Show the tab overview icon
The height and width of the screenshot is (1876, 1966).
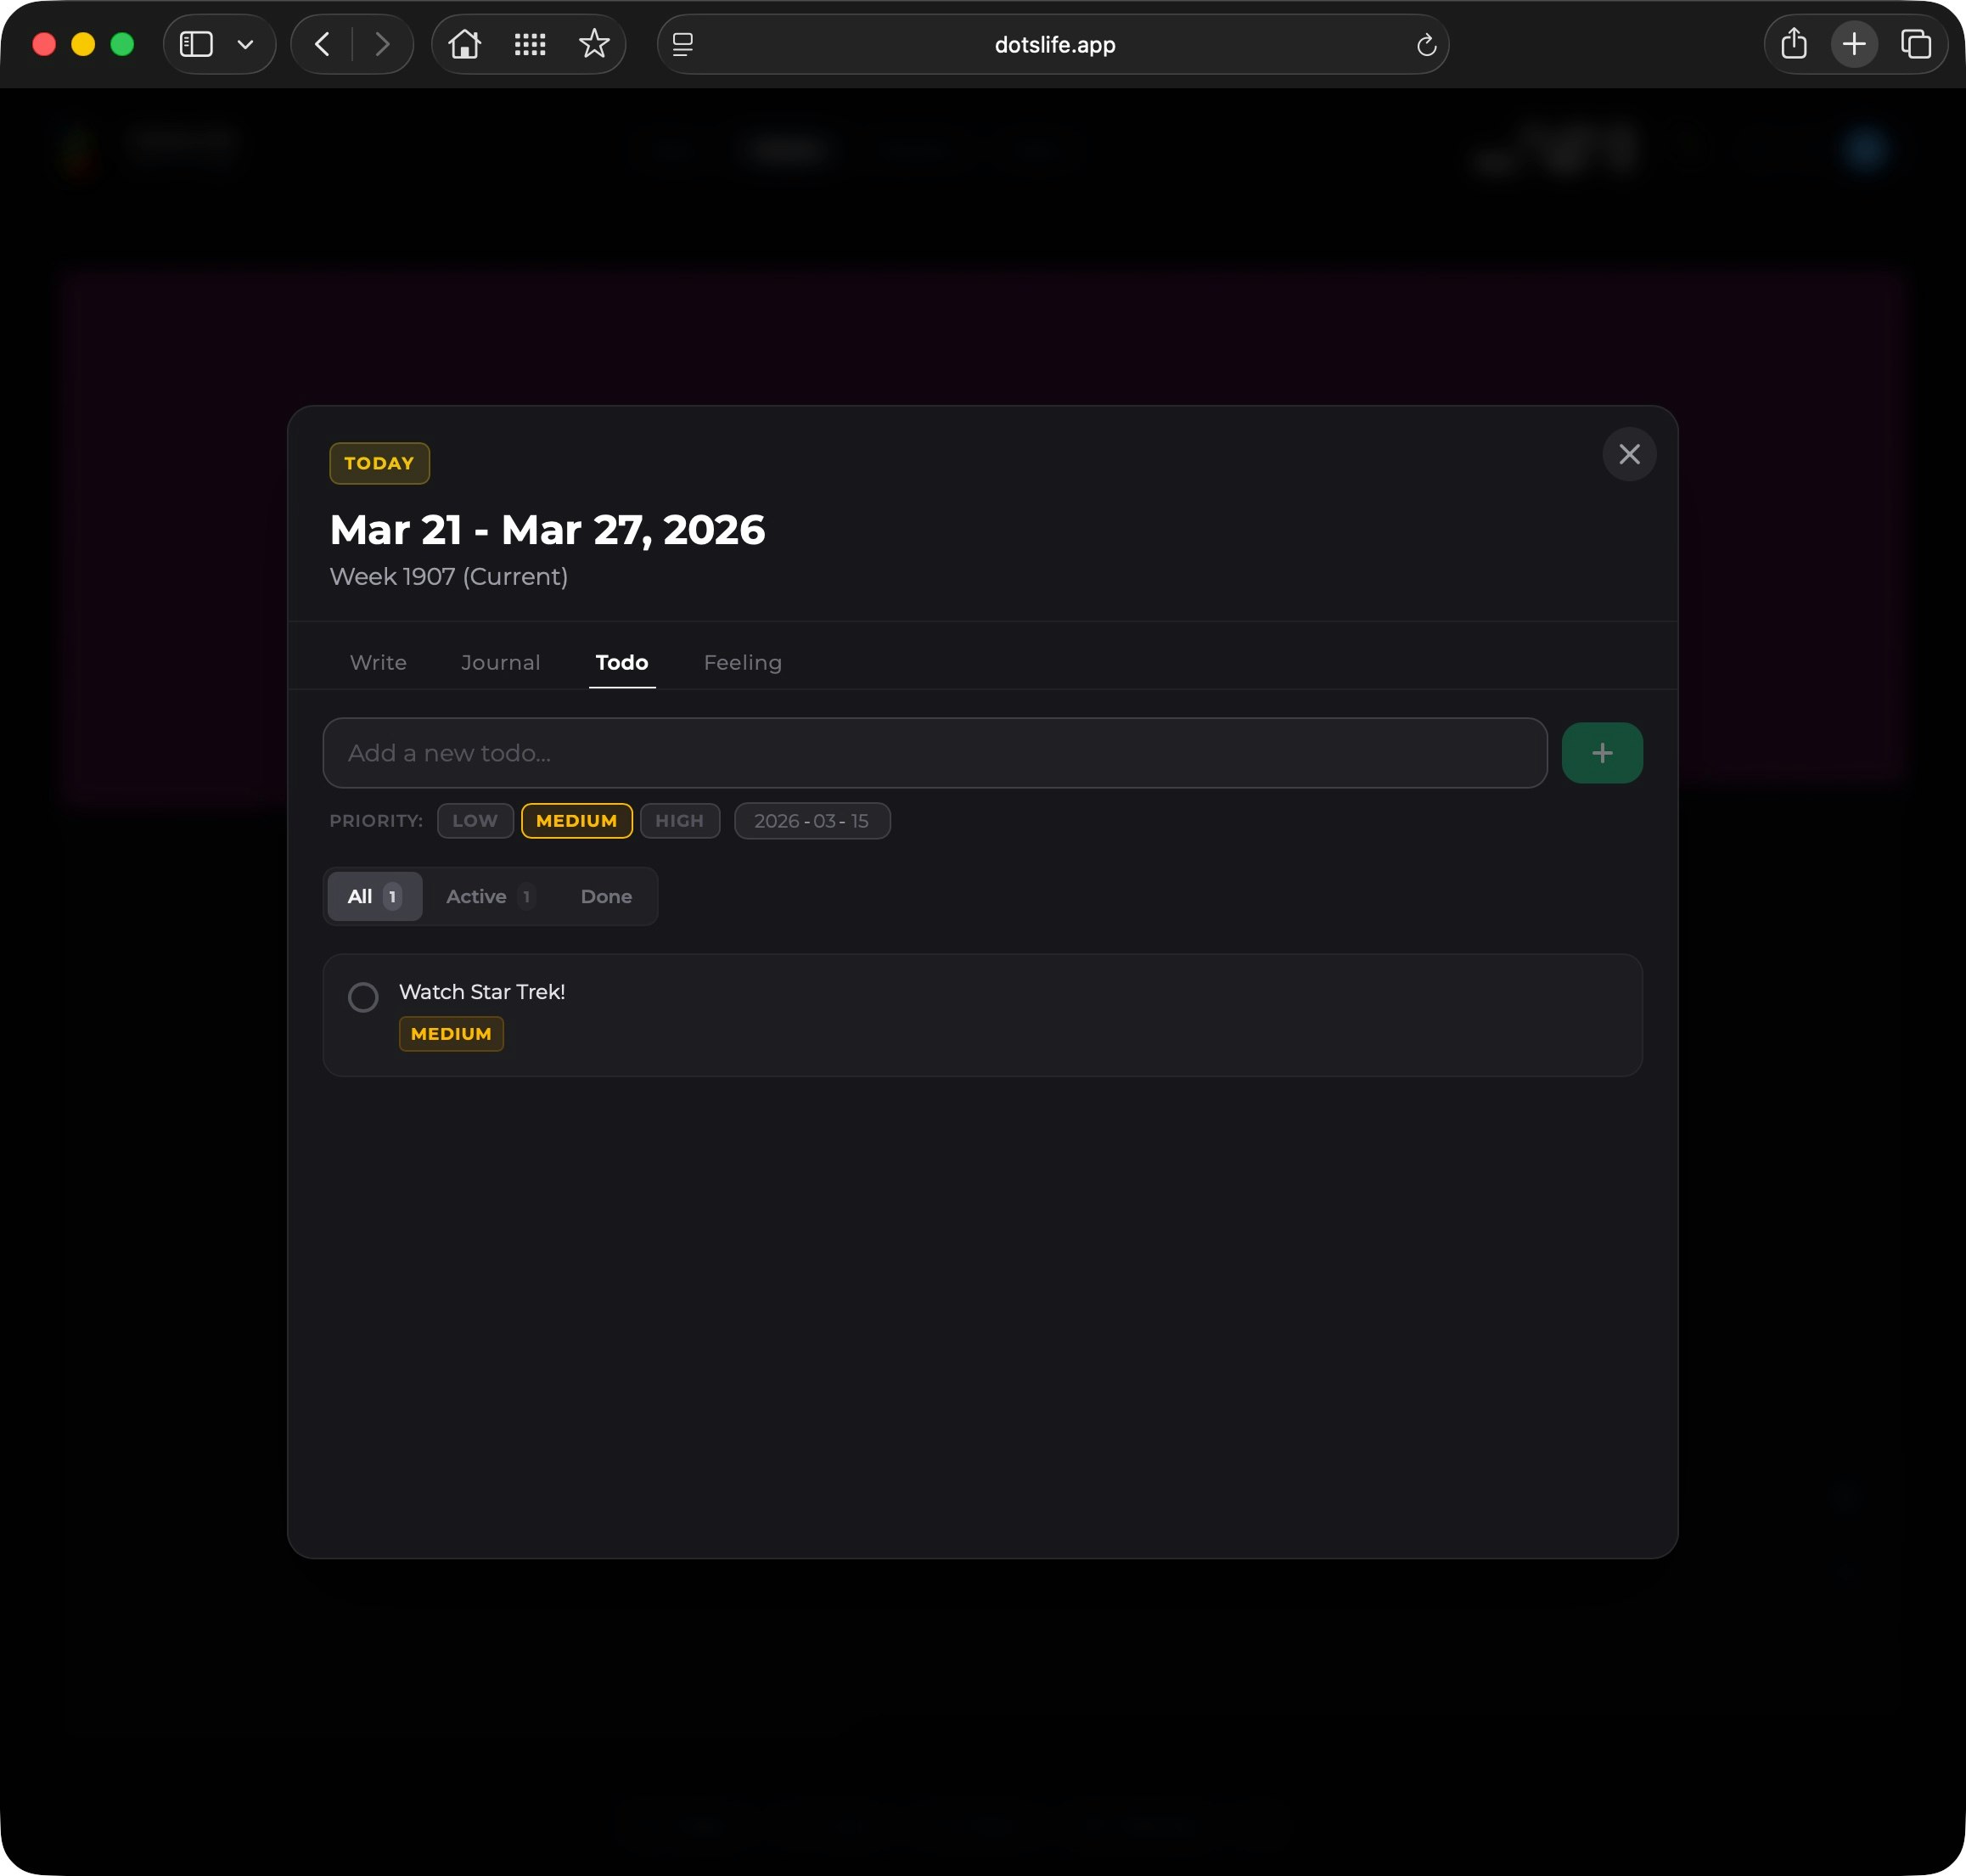[x=1915, y=44]
